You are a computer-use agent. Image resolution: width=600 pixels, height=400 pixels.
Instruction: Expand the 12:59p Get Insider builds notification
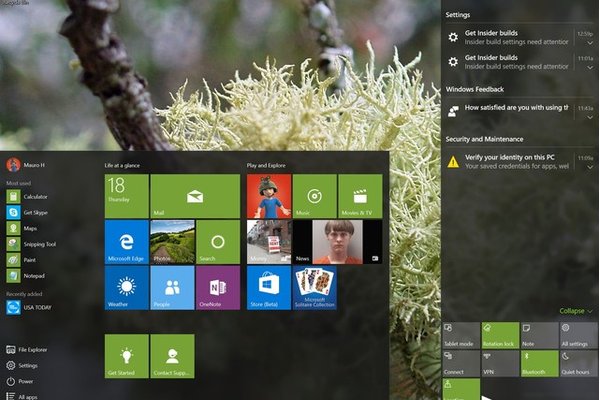coord(590,43)
